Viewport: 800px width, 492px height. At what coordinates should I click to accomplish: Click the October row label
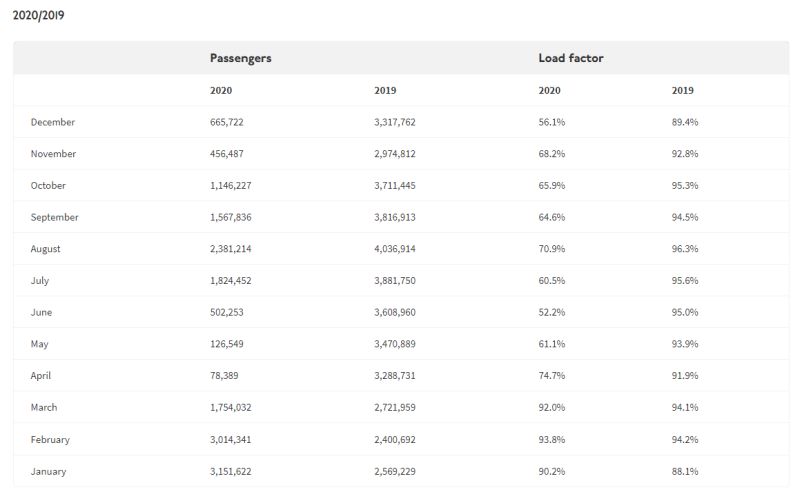(48, 185)
